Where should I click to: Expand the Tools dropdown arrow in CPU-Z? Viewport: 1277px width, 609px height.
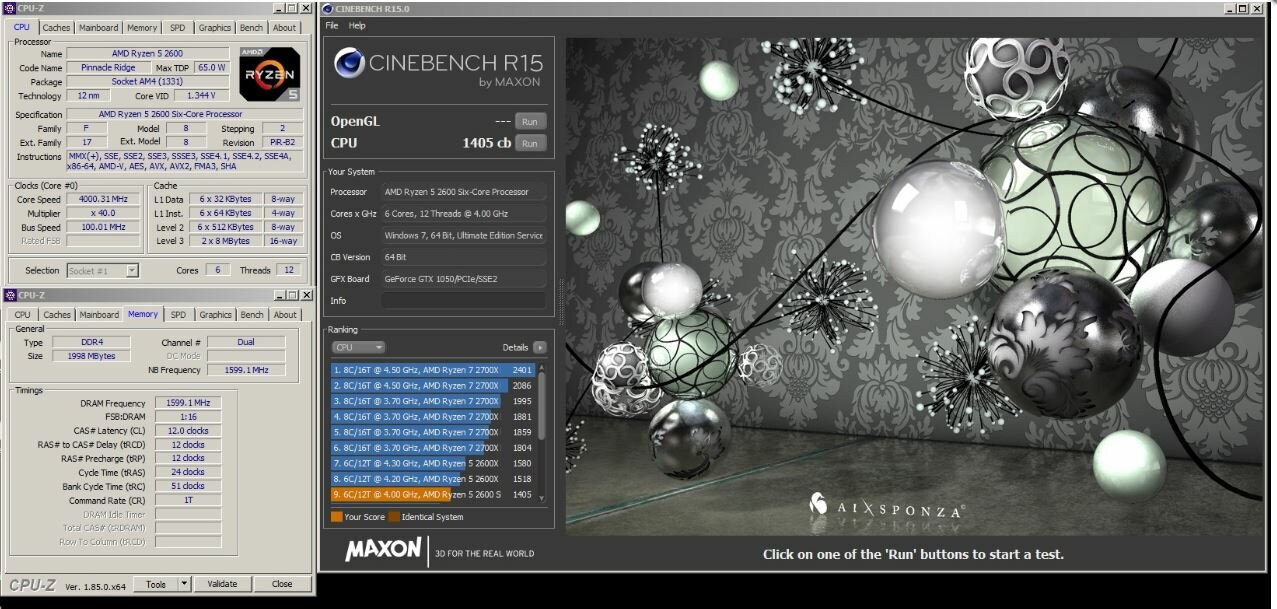(x=184, y=584)
